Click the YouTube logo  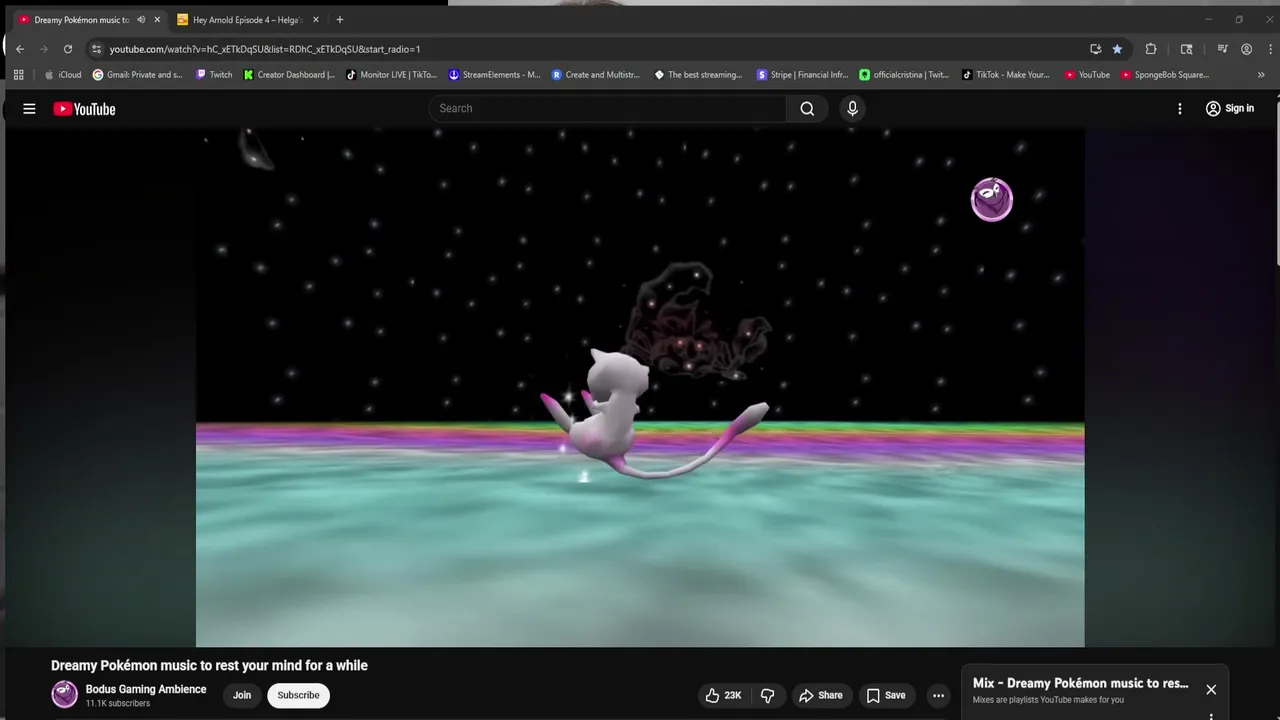click(85, 109)
